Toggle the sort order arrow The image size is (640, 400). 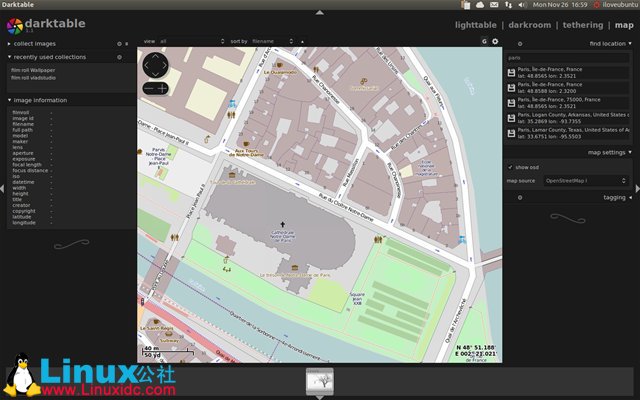point(302,42)
